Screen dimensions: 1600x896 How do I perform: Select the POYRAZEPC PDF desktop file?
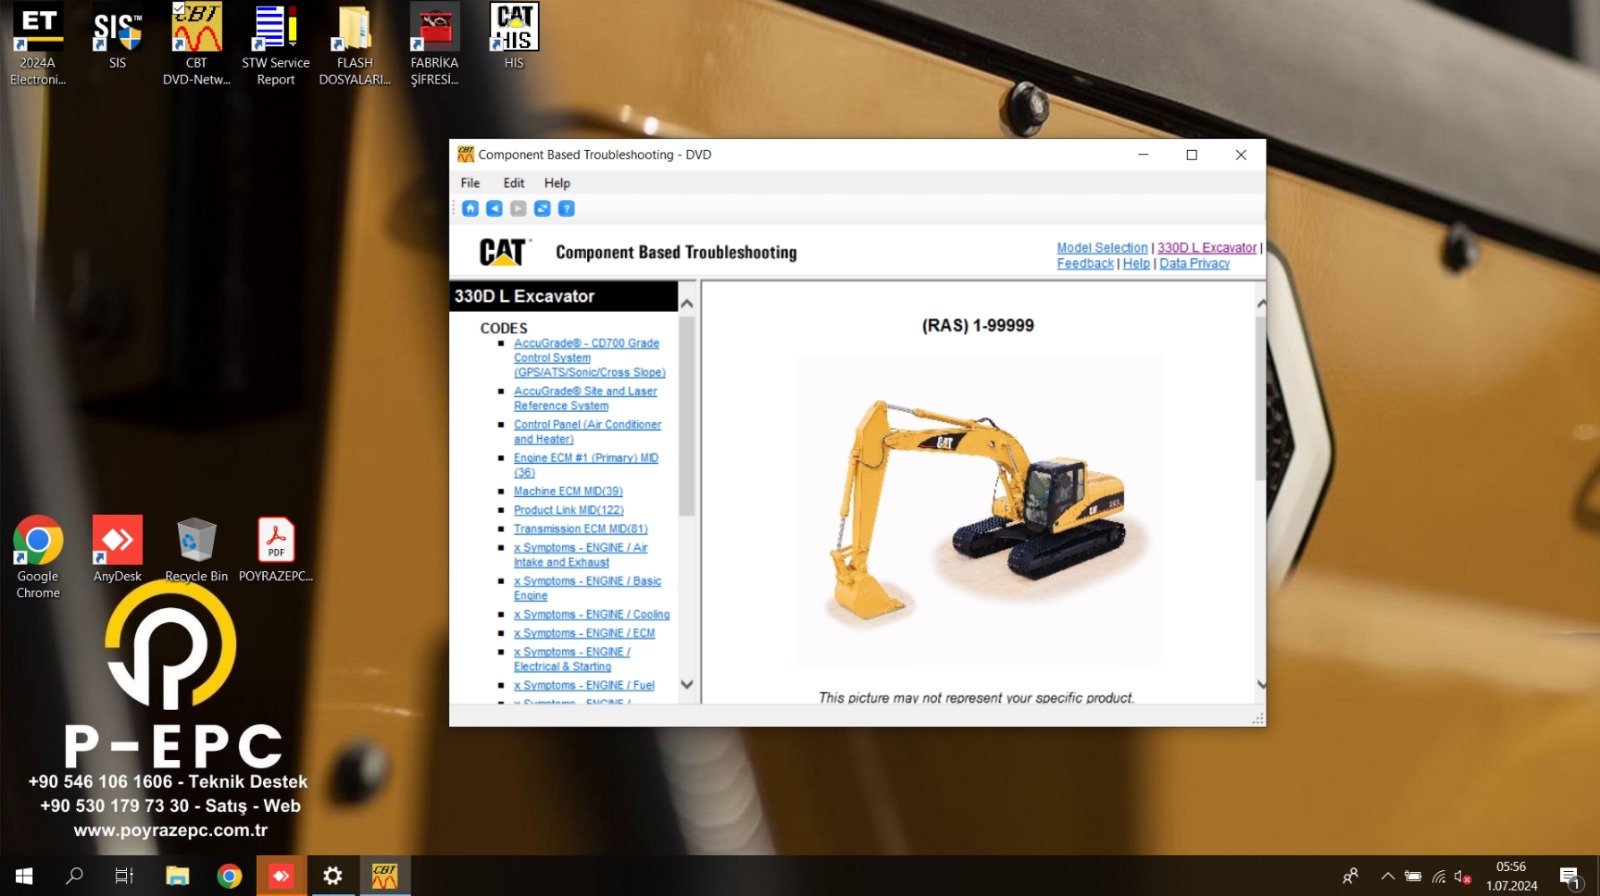pyautogui.click(x=275, y=549)
